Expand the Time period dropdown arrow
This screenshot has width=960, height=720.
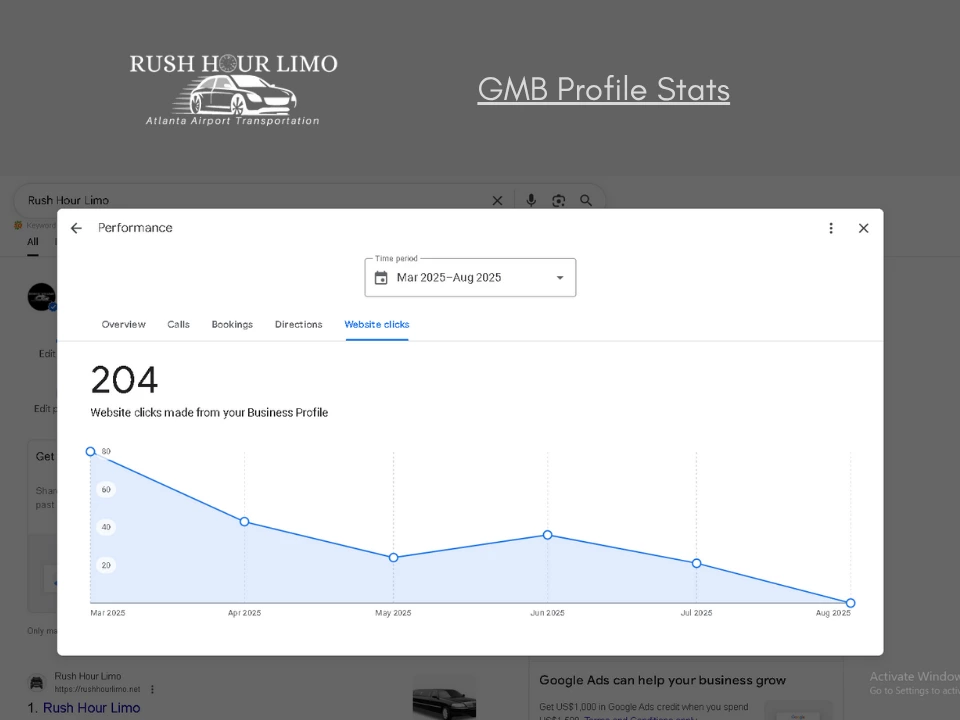coord(560,278)
